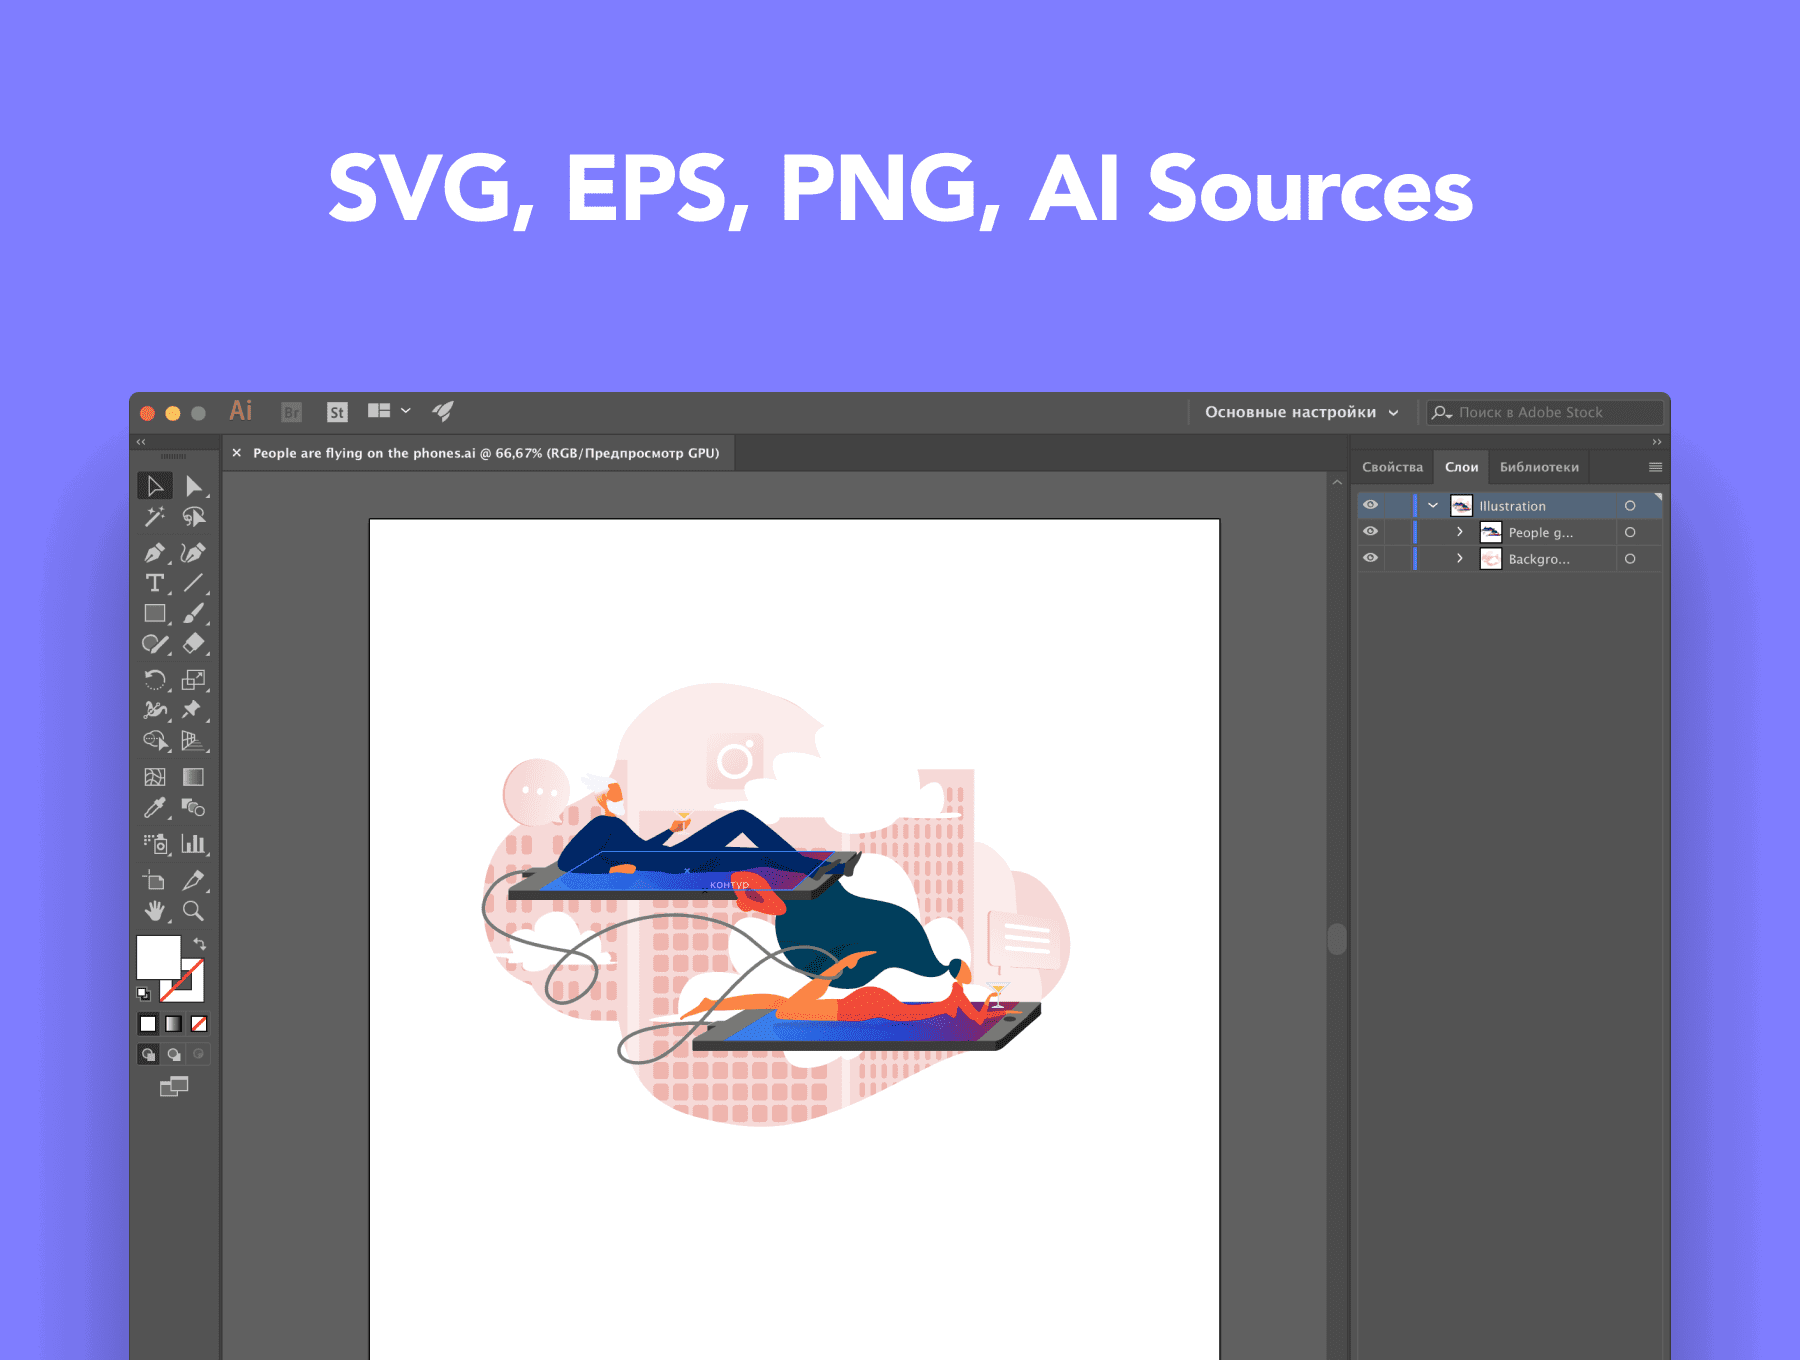
Task: Hide the Illustration layer eye icon
Action: pos(1370,505)
